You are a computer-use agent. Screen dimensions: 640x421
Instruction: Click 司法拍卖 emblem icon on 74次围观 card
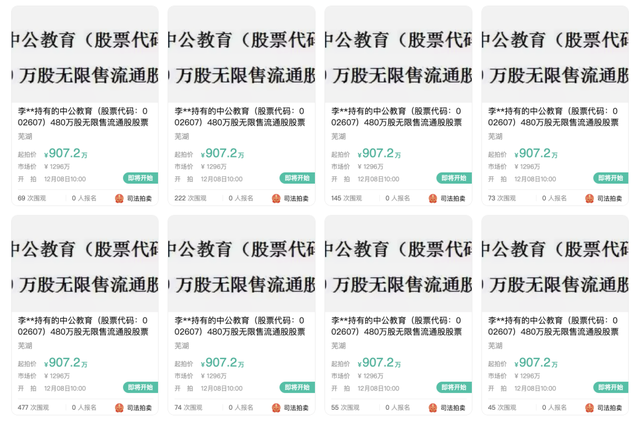(276, 408)
